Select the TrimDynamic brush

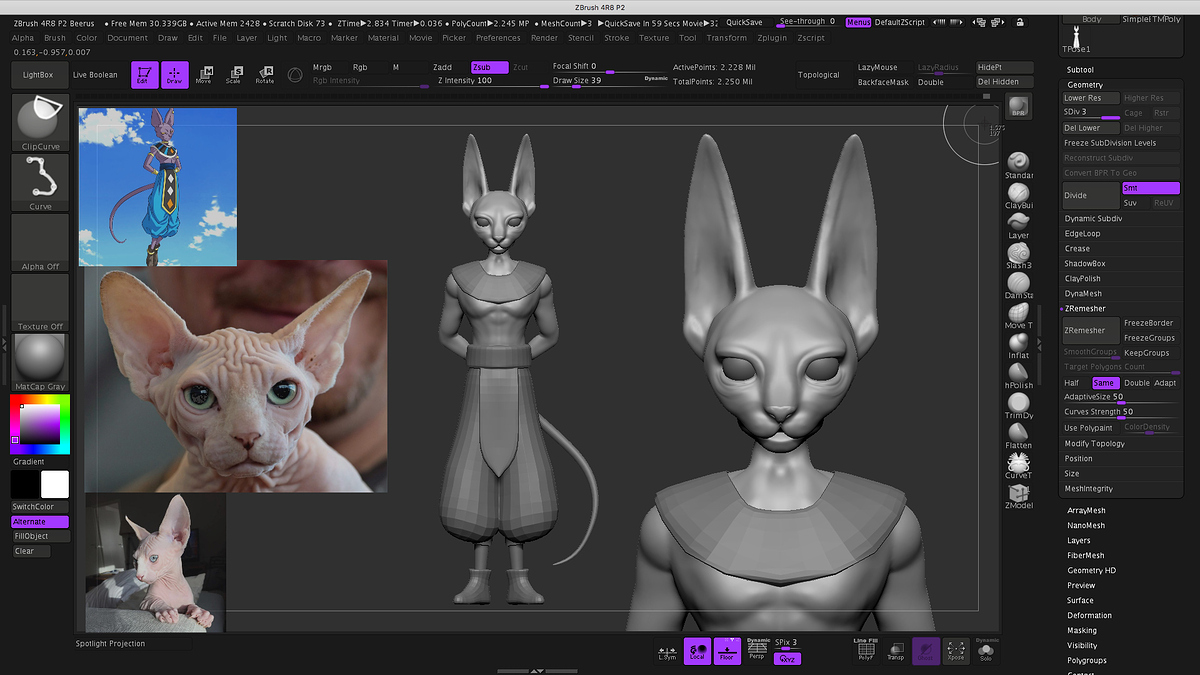point(1018,405)
